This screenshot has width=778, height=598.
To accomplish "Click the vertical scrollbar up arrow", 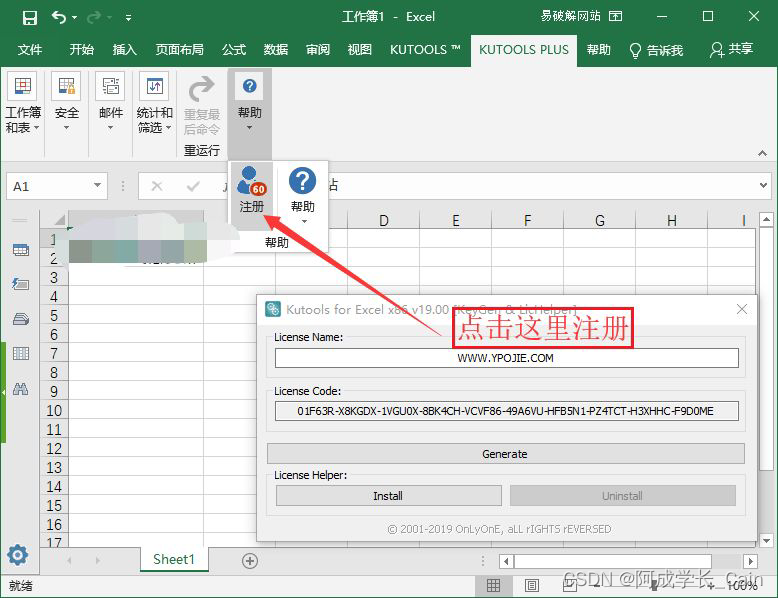I will coord(766,219).
